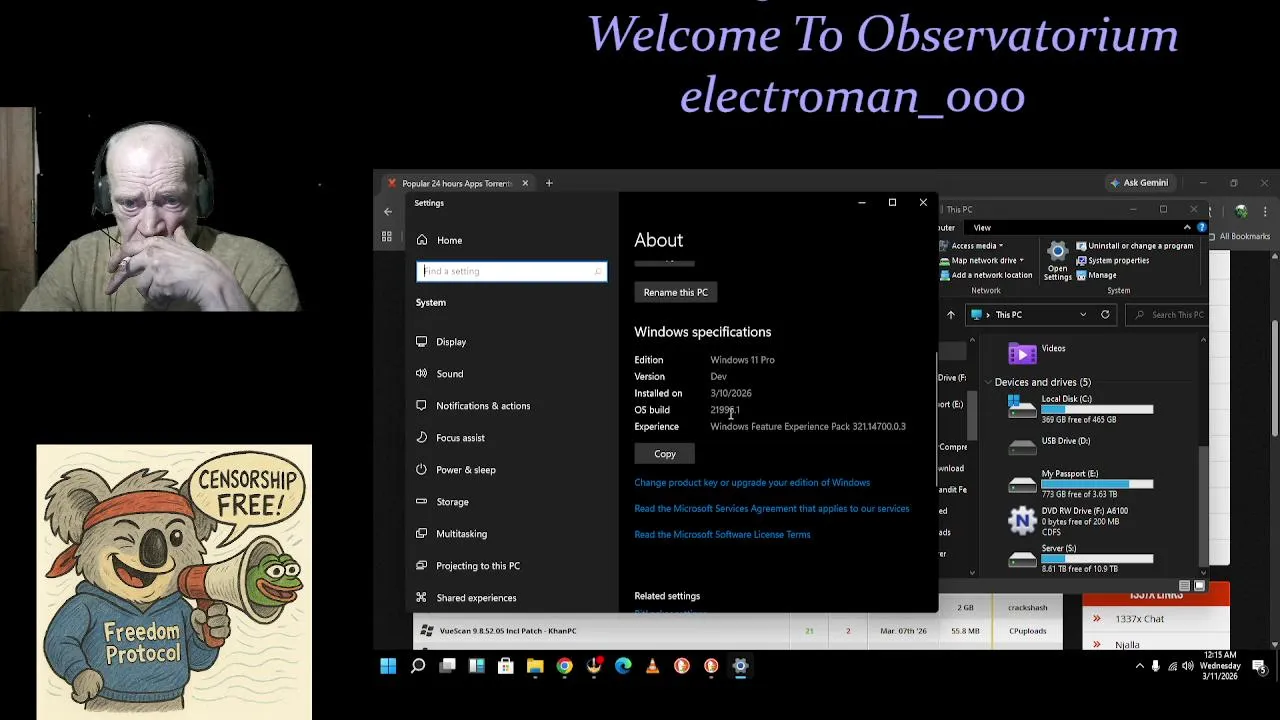Click Ask Gemini in Chrome

[x=1139, y=183]
